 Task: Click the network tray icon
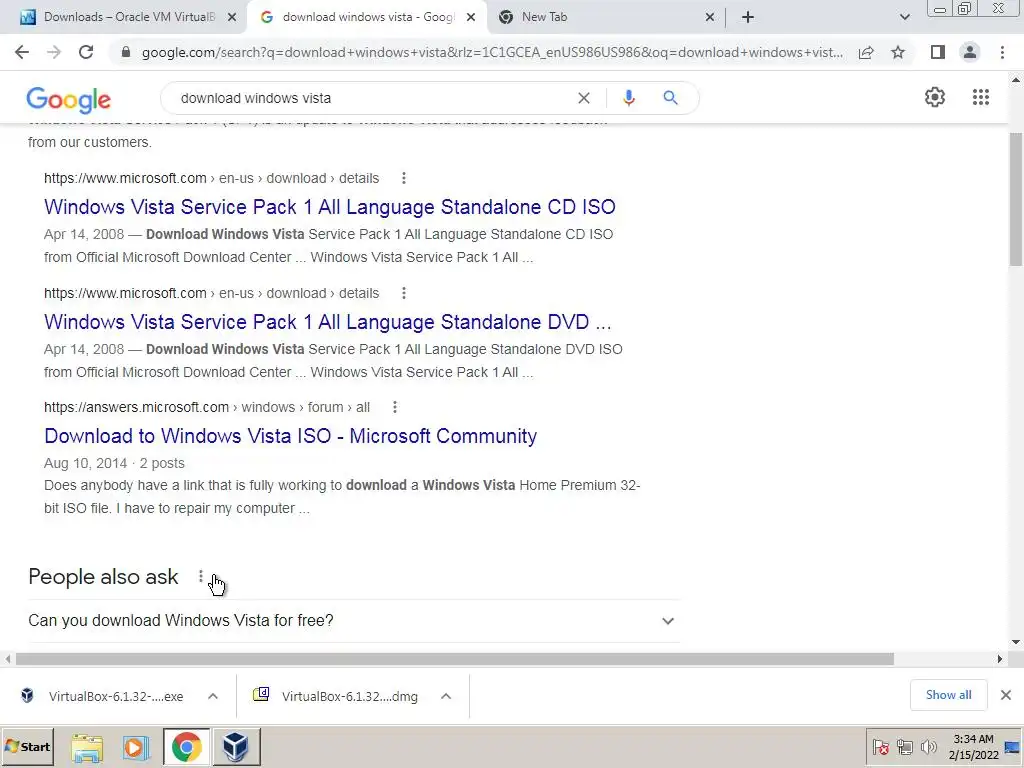[x=904, y=747]
